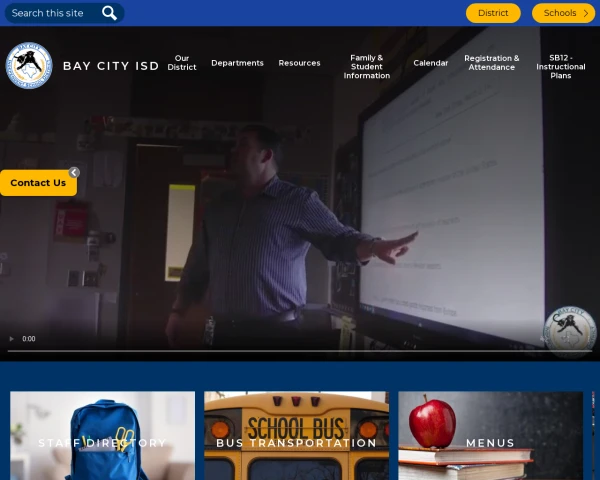Click the Schools button chevron arrow
This screenshot has width=600, height=480.
tap(586, 13)
